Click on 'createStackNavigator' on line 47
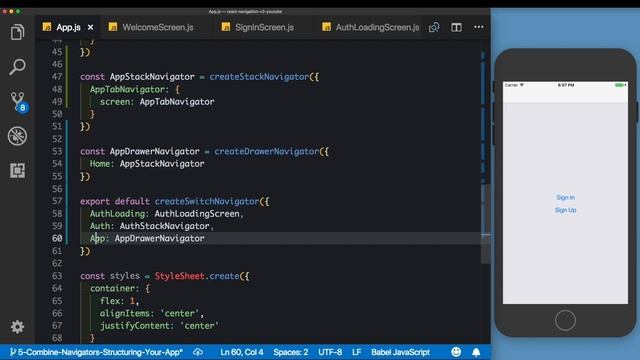The width and height of the screenshot is (640, 360). [259, 77]
